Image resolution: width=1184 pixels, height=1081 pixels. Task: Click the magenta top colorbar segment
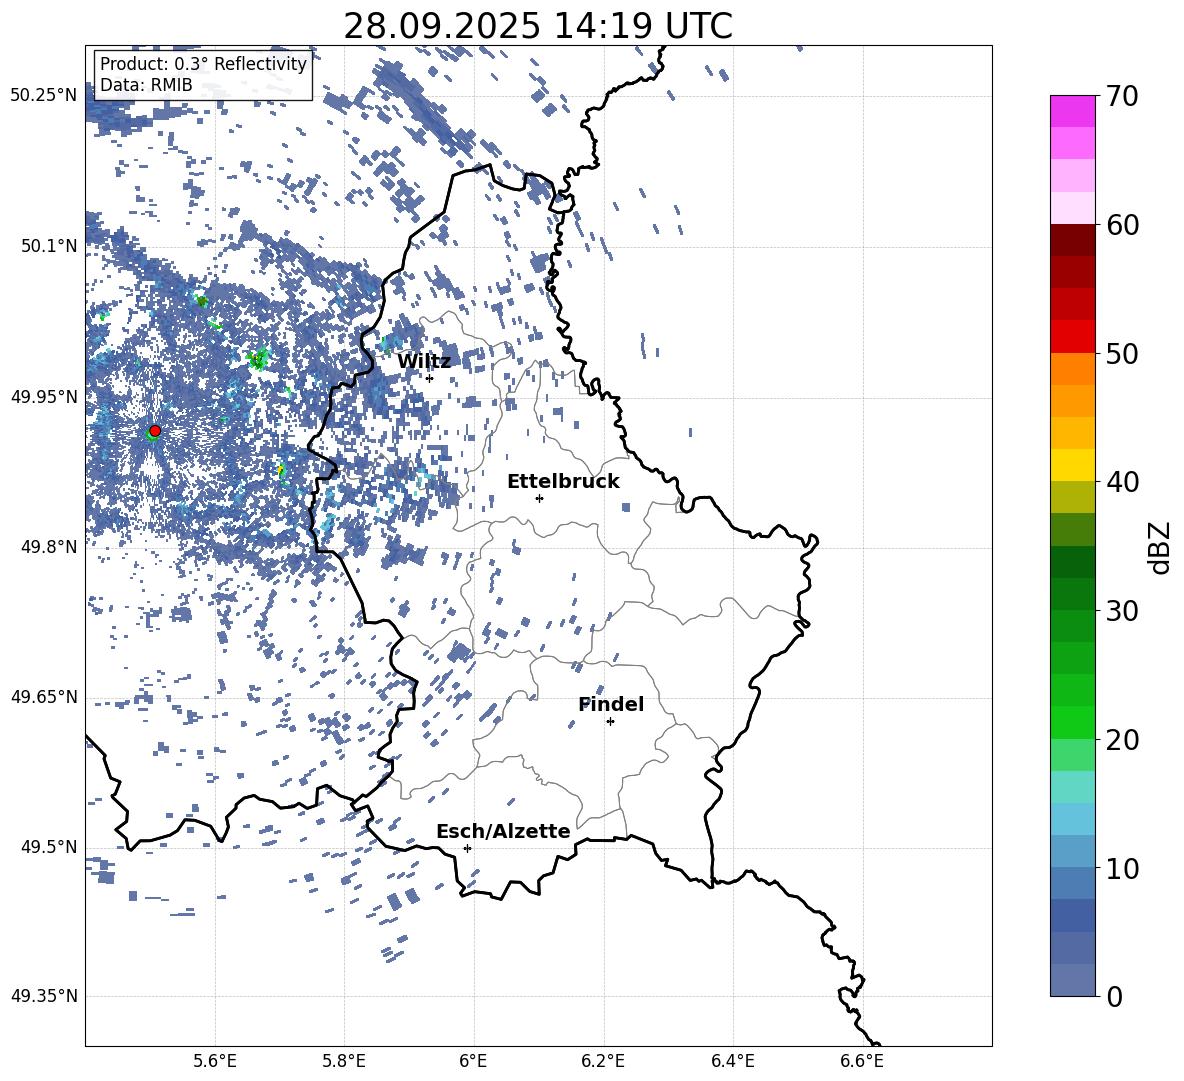1073,111
